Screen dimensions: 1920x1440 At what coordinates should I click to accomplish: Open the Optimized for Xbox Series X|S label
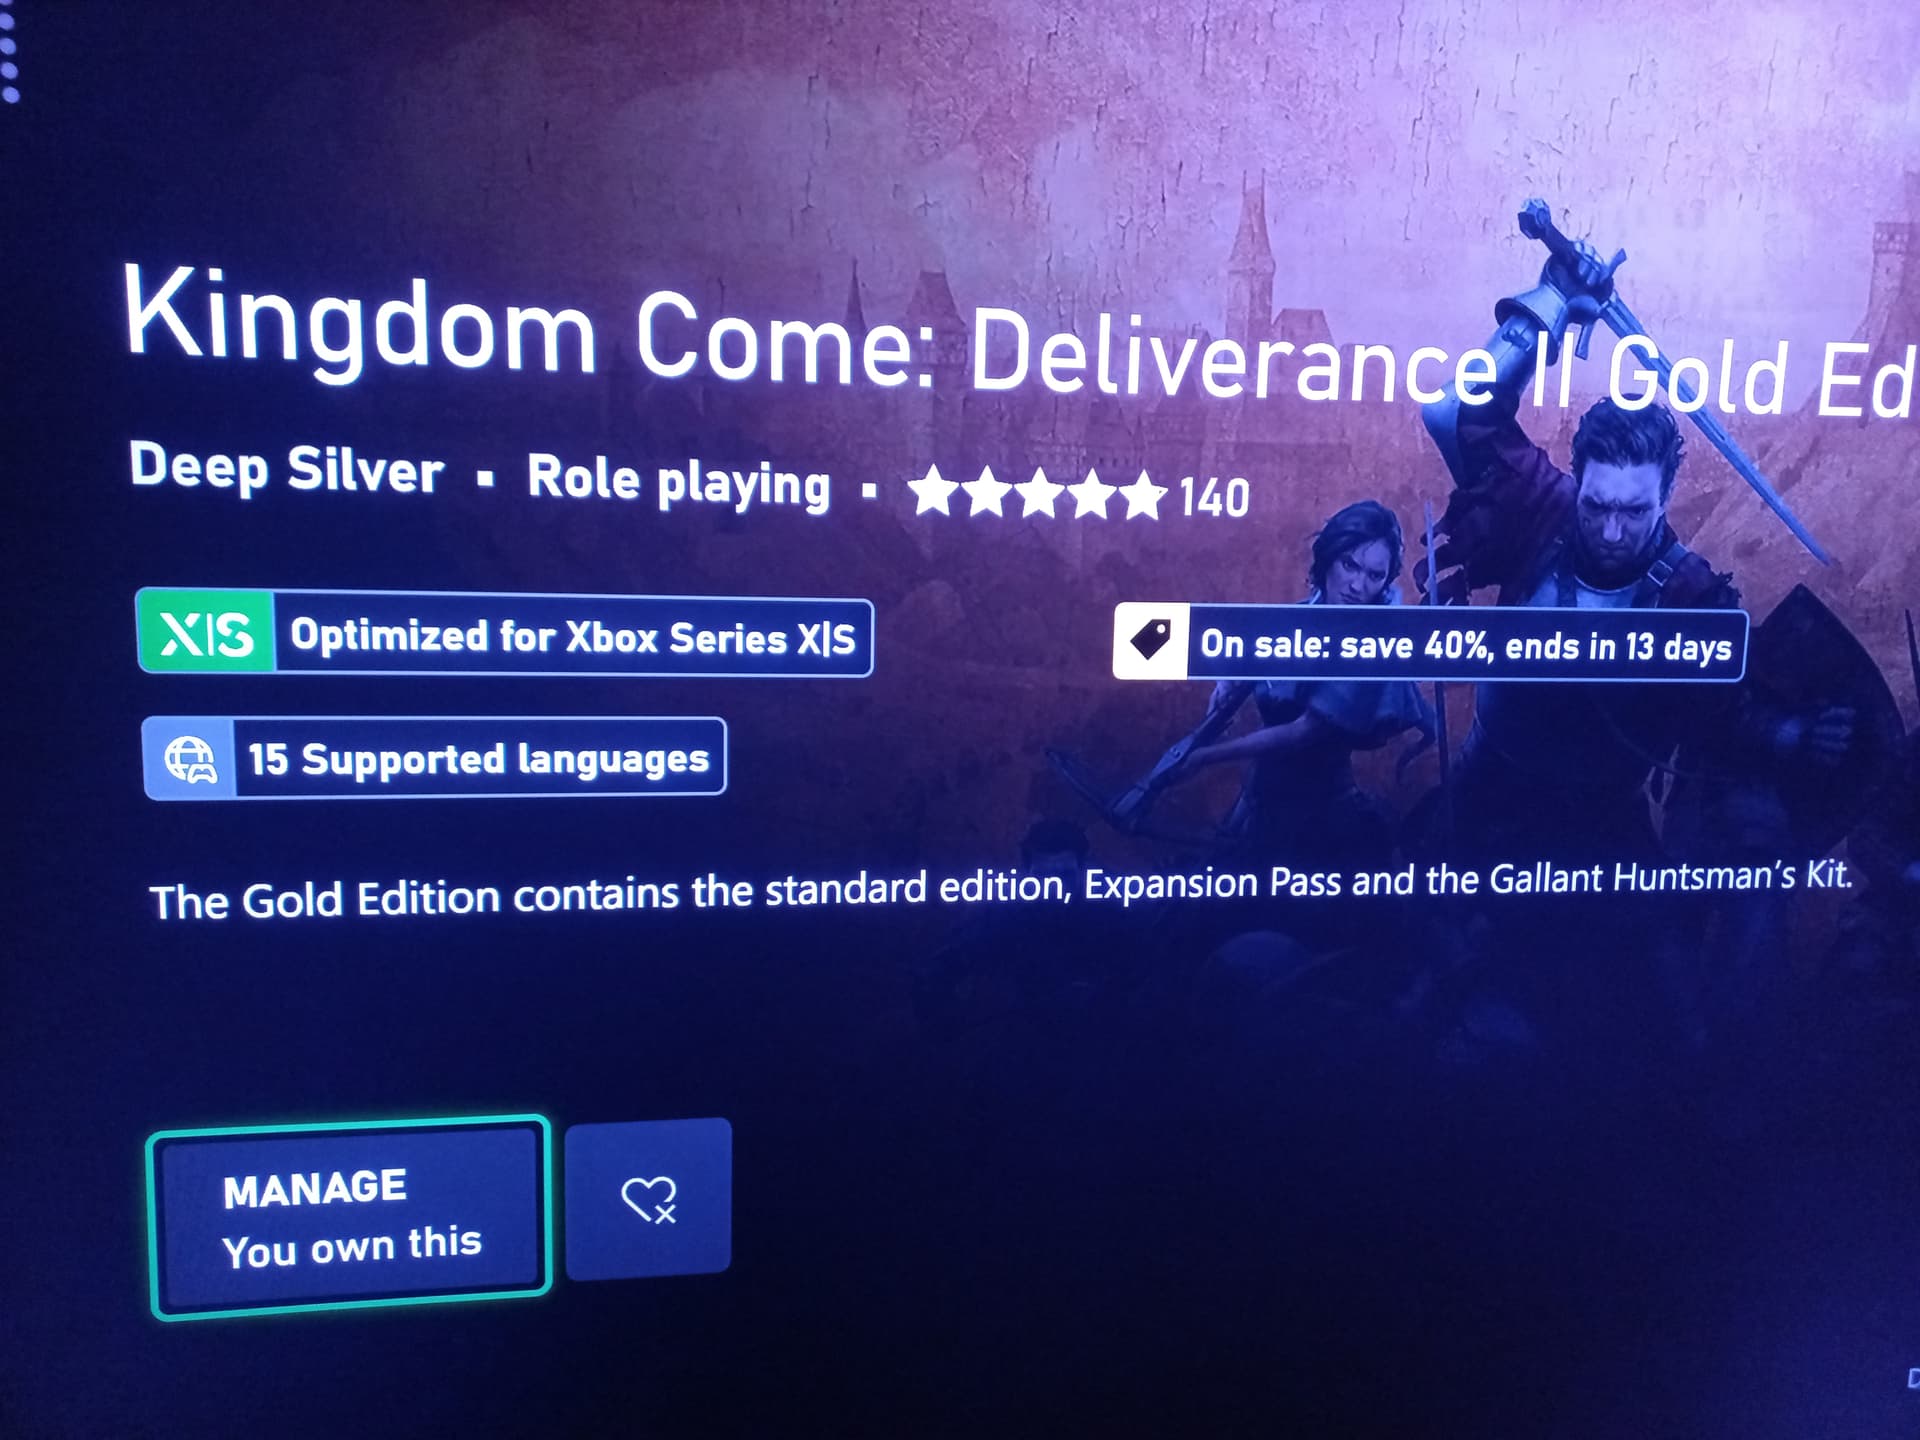573,637
